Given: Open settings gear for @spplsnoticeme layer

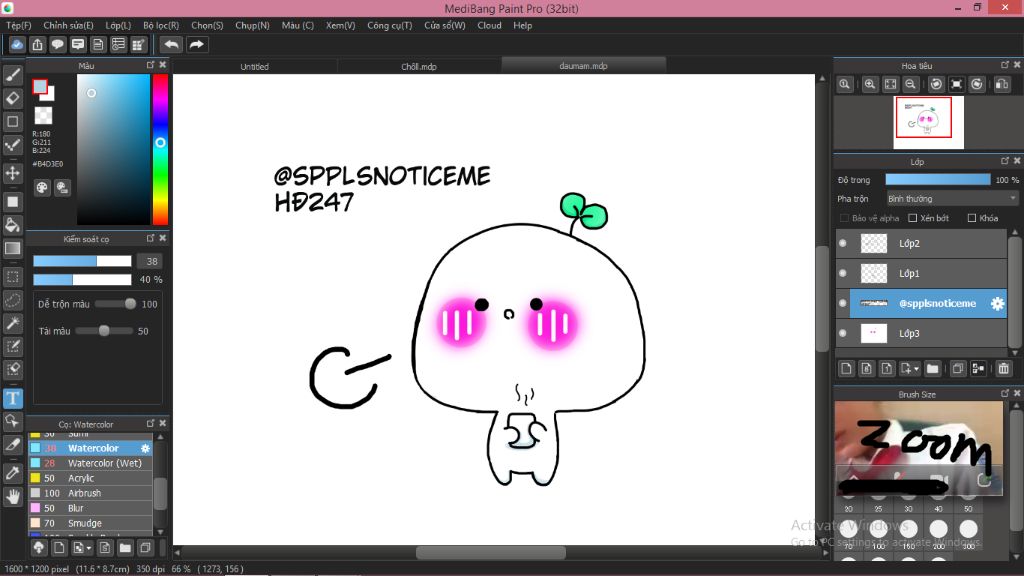Looking at the screenshot, I should 997,304.
